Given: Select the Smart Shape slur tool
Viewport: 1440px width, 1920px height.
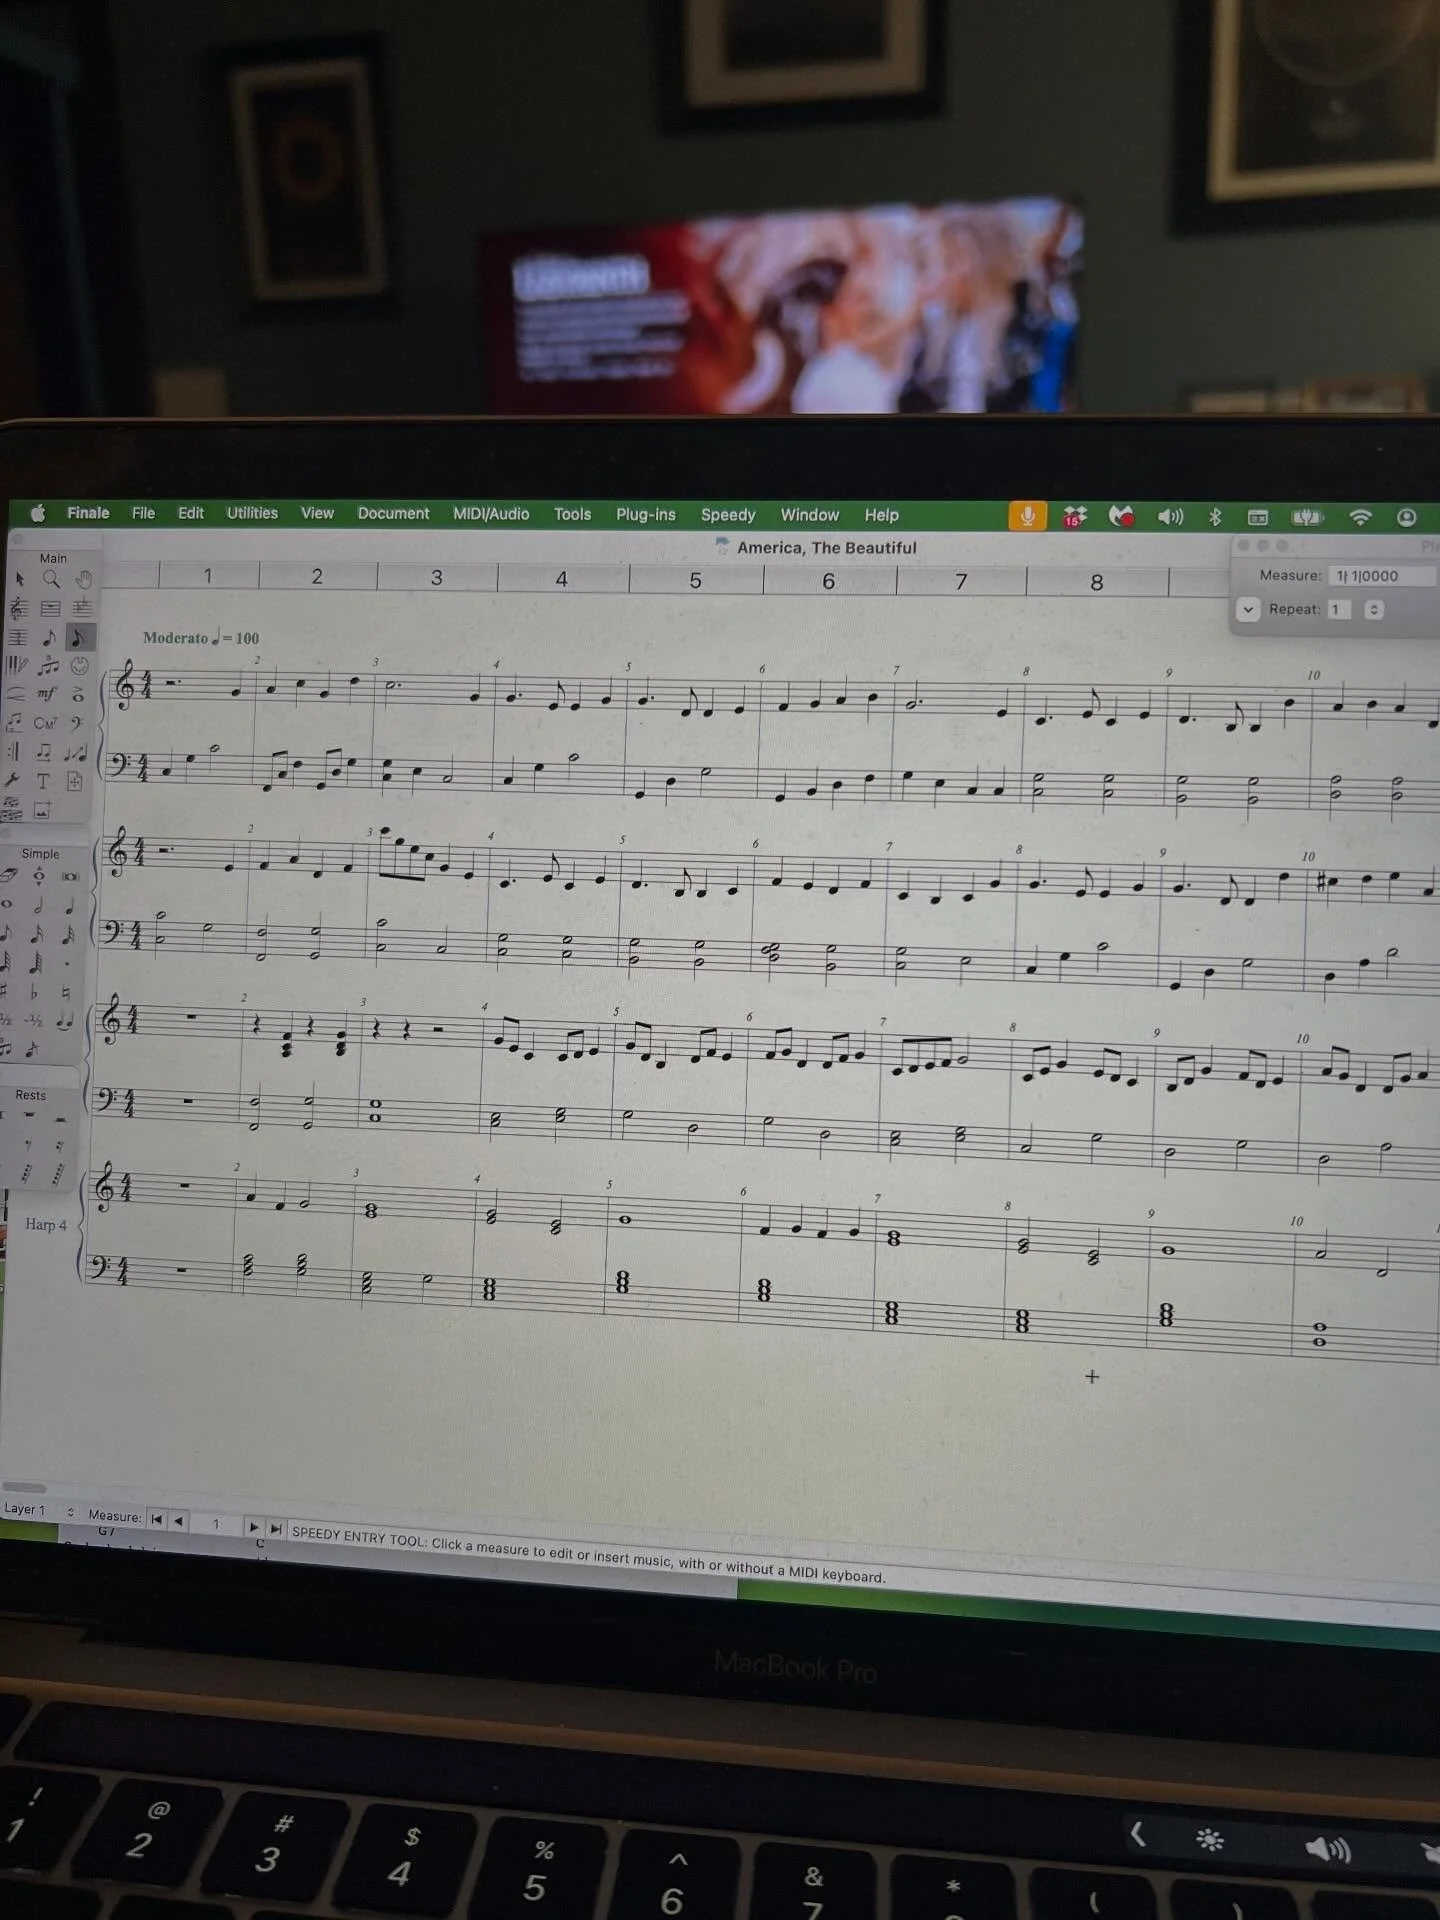Looking at the screenshot, I should [x=16, y=693].
